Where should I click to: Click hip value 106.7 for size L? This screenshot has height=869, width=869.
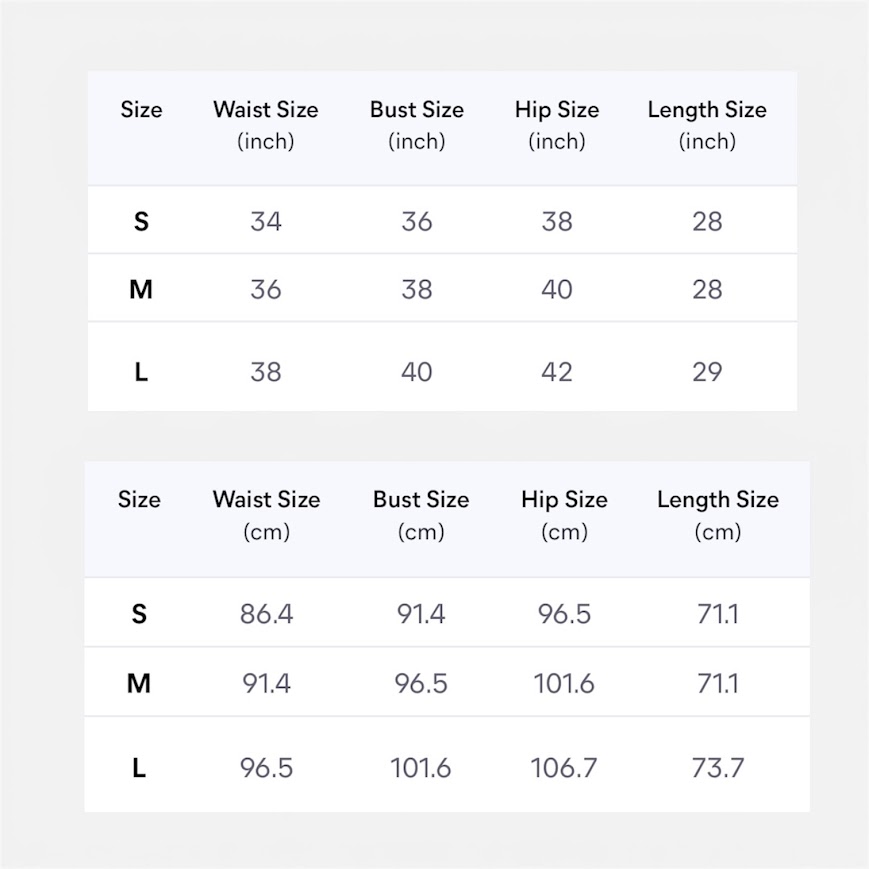click(564, 768)
